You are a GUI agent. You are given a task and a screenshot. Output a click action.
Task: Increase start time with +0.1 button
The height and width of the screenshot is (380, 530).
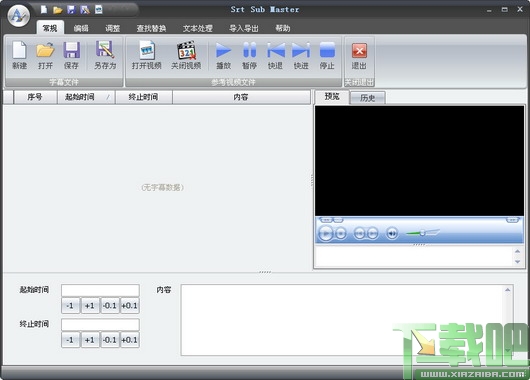pos(130,306)
